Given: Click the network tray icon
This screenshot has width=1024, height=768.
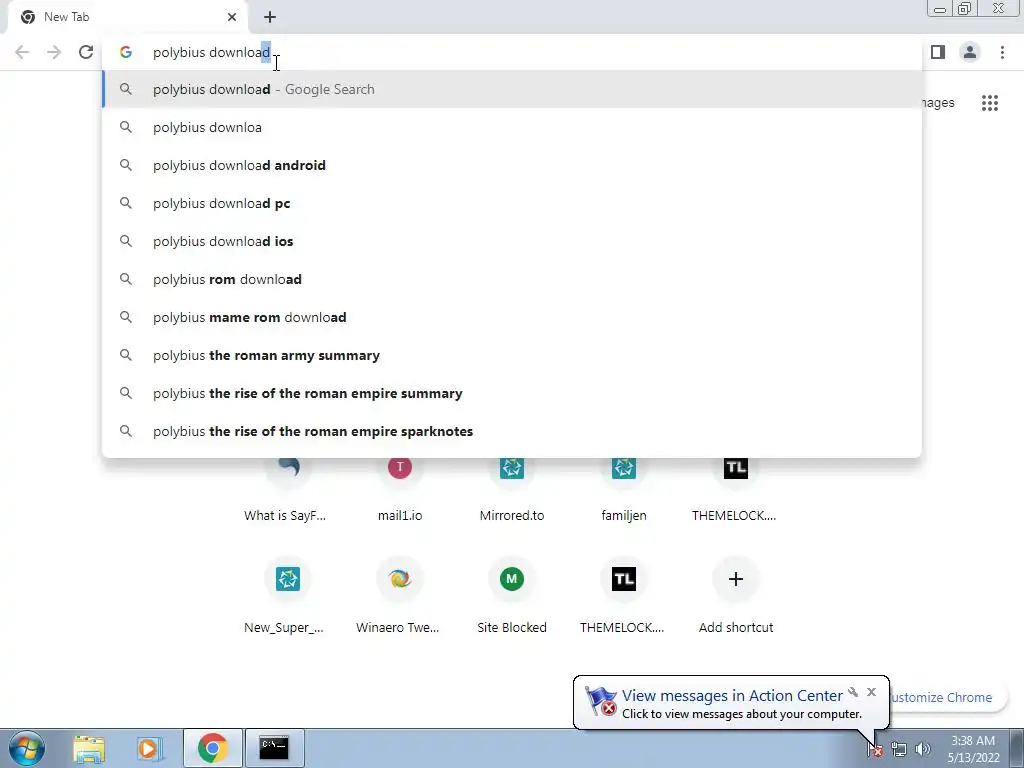Looking at the screenshot, I should click(x=899, y=750).
